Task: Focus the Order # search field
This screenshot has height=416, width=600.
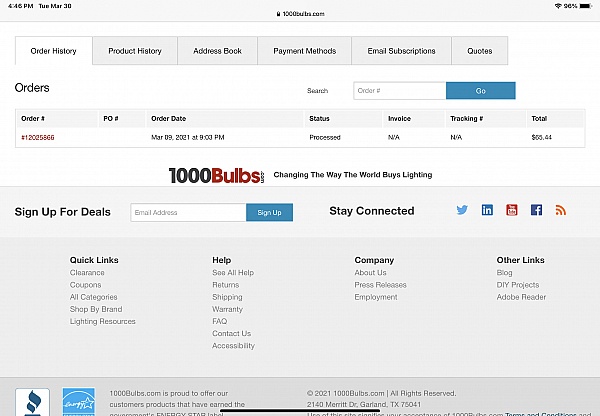Action: [399, 91]
